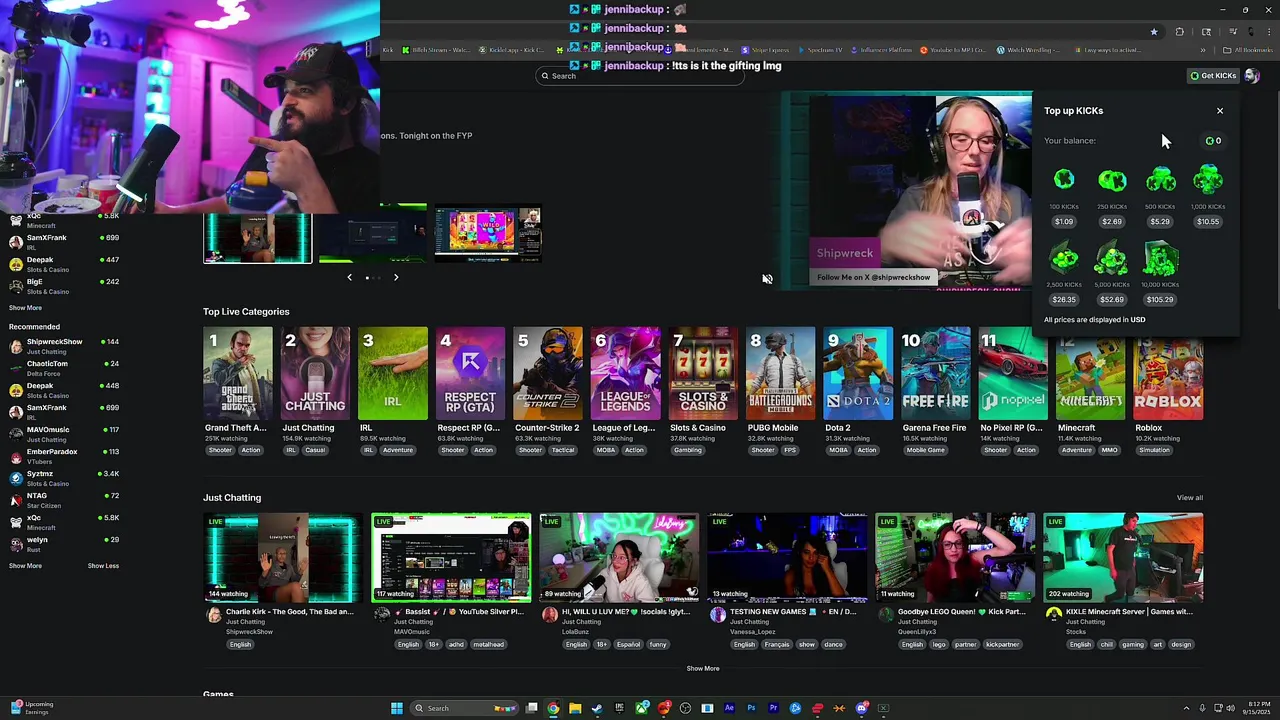Select the $52.69 price button
Viewport: 1280px width, 720px height.
pos(1112,300)
